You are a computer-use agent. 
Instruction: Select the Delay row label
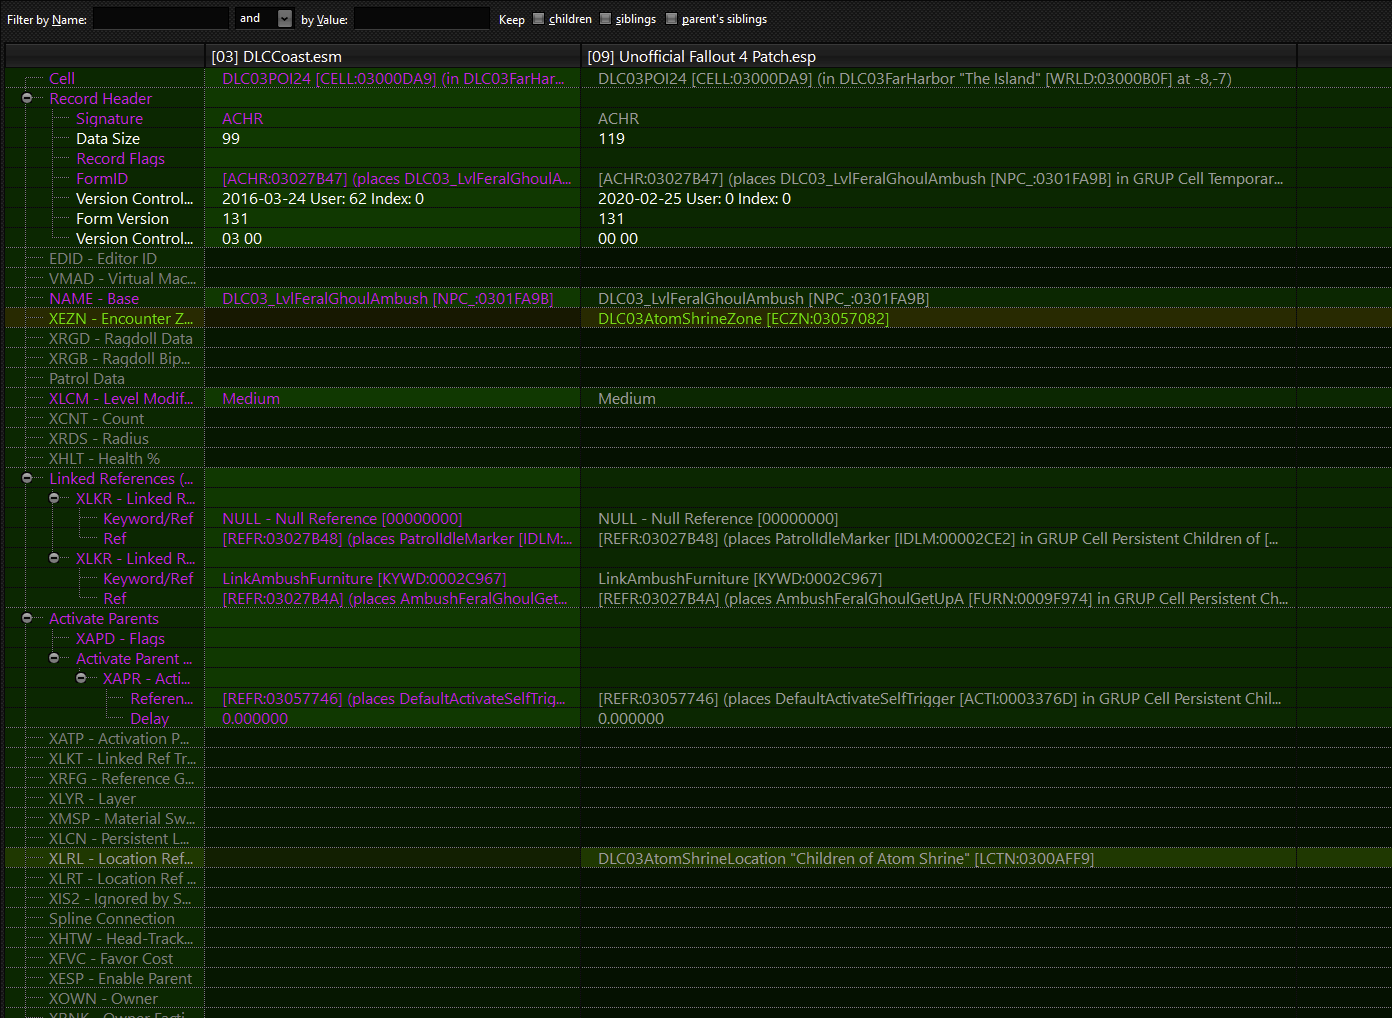click(150, 718)
